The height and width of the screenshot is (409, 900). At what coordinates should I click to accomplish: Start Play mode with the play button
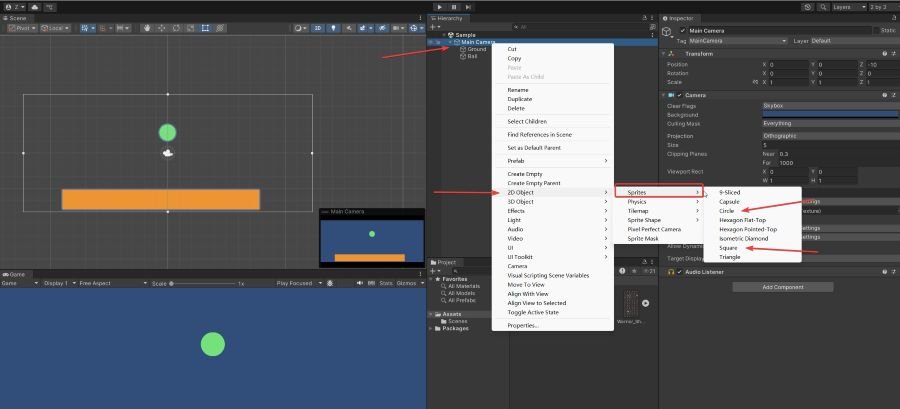click(439, 7)
